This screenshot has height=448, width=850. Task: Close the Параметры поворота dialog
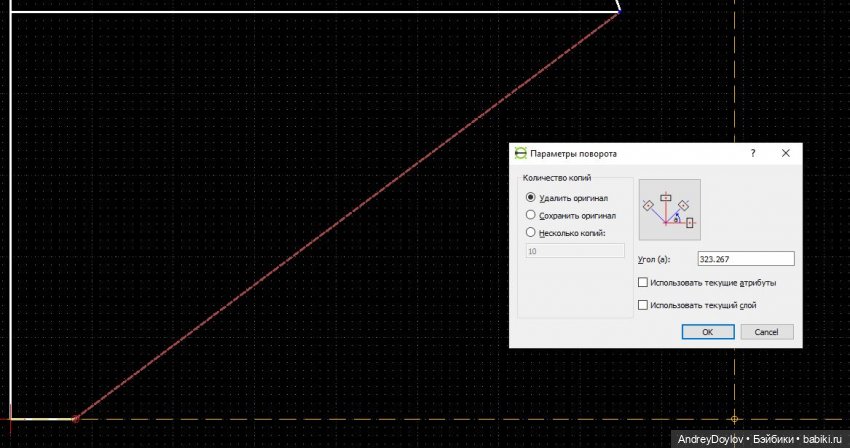pyautogui.click(x=786, y=154)
